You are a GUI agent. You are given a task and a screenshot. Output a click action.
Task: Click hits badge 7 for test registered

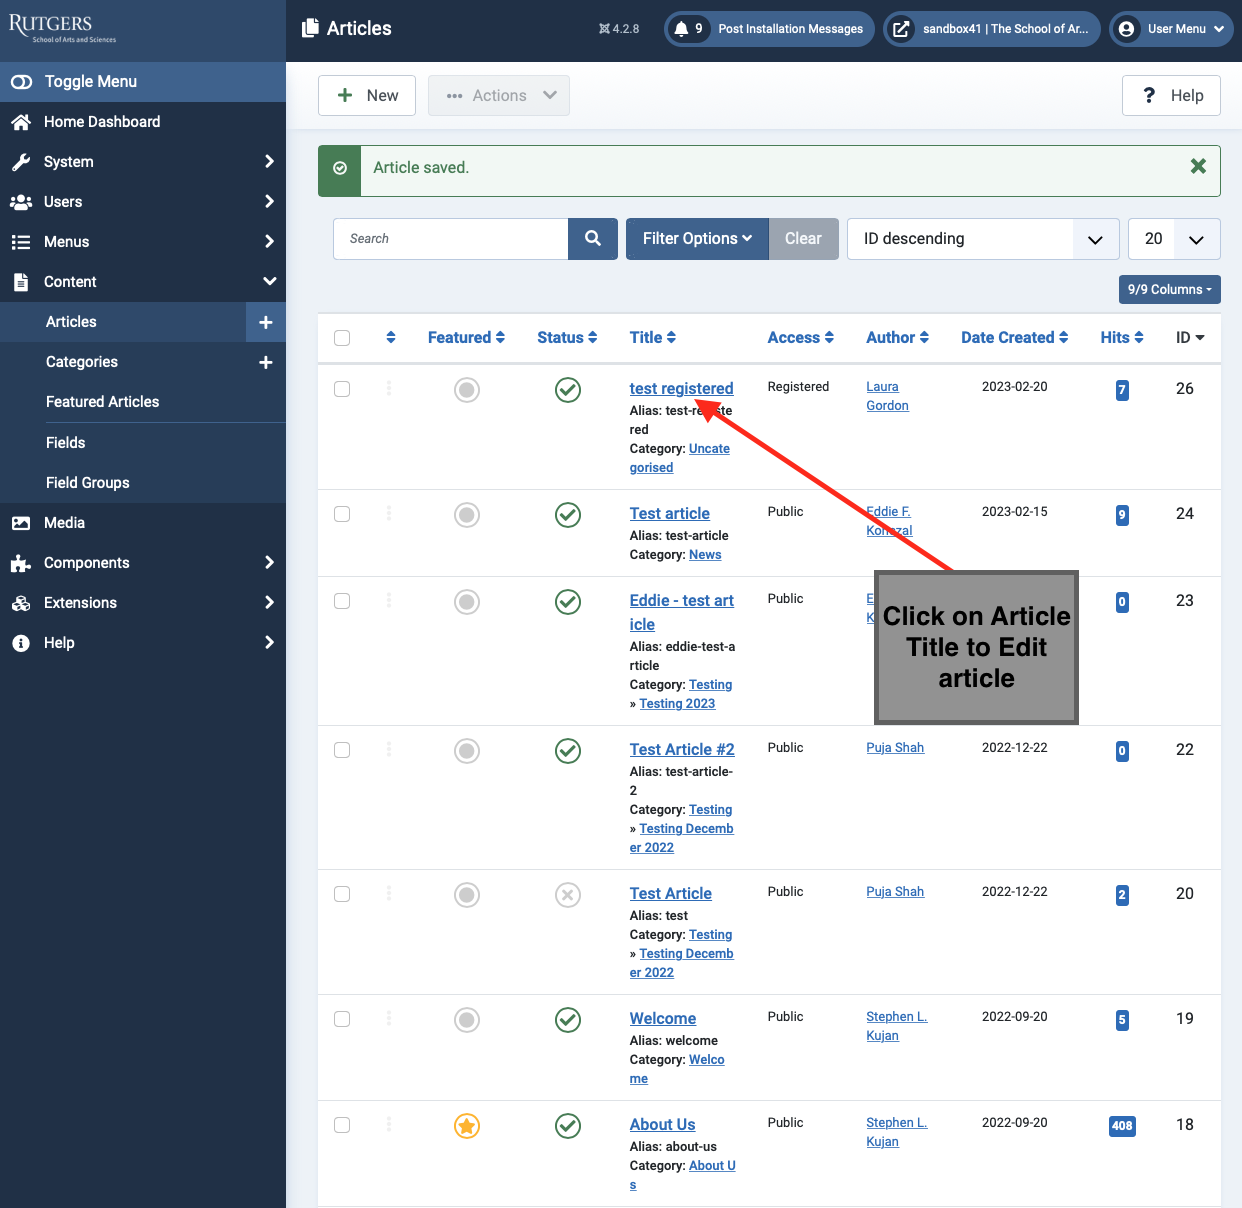[1122, 390]
